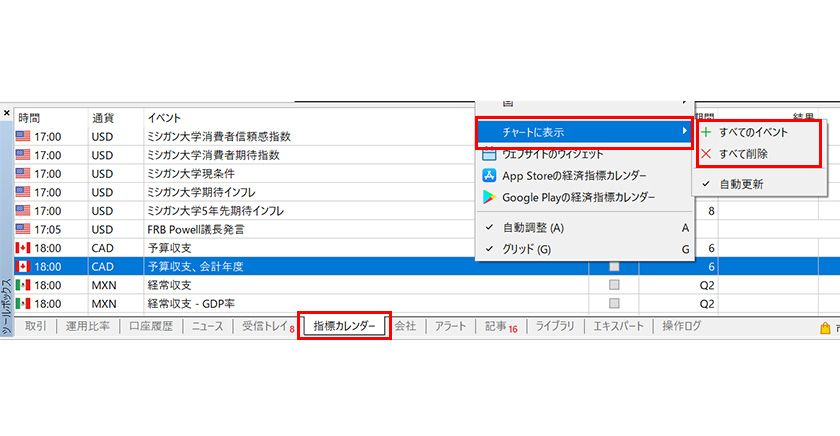The width and height of the screenshot is (840, 436).
Task: Switch to 取引 tab
Action: (x=35, y=326)
